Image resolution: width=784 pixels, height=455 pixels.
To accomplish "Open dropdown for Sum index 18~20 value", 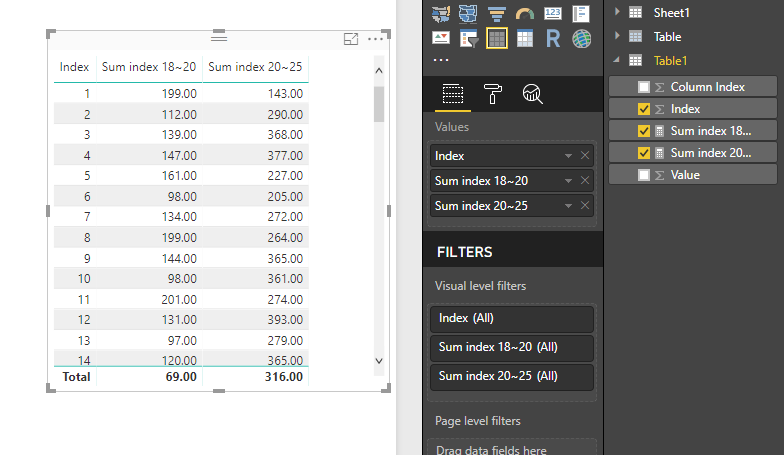I will (568, 181).
